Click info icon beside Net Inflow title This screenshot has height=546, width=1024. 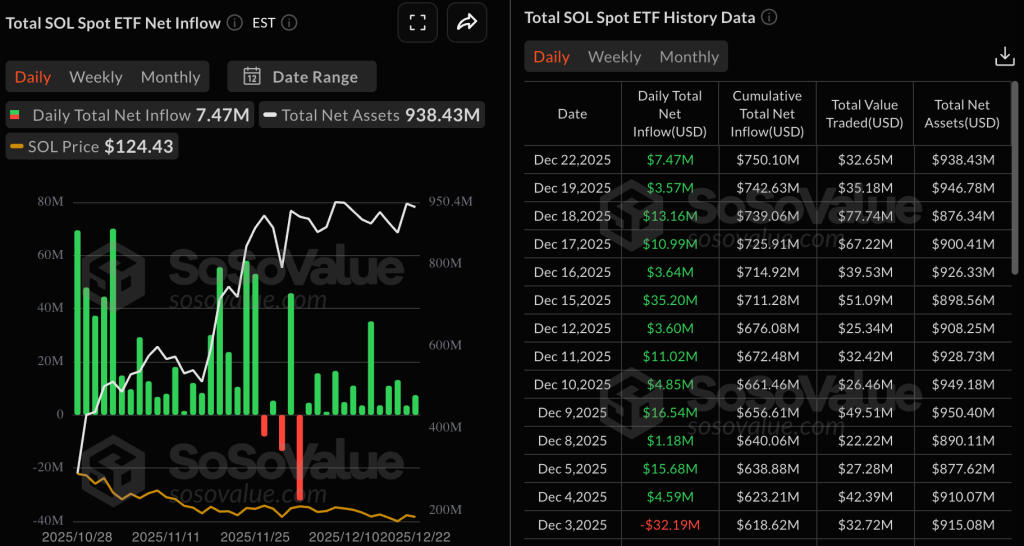(x=234, y=22)
